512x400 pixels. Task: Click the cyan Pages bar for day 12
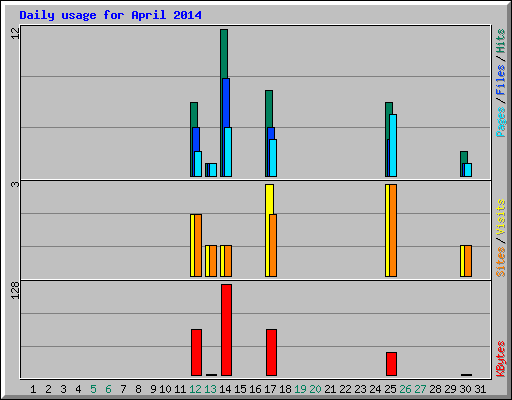[198, 164]
